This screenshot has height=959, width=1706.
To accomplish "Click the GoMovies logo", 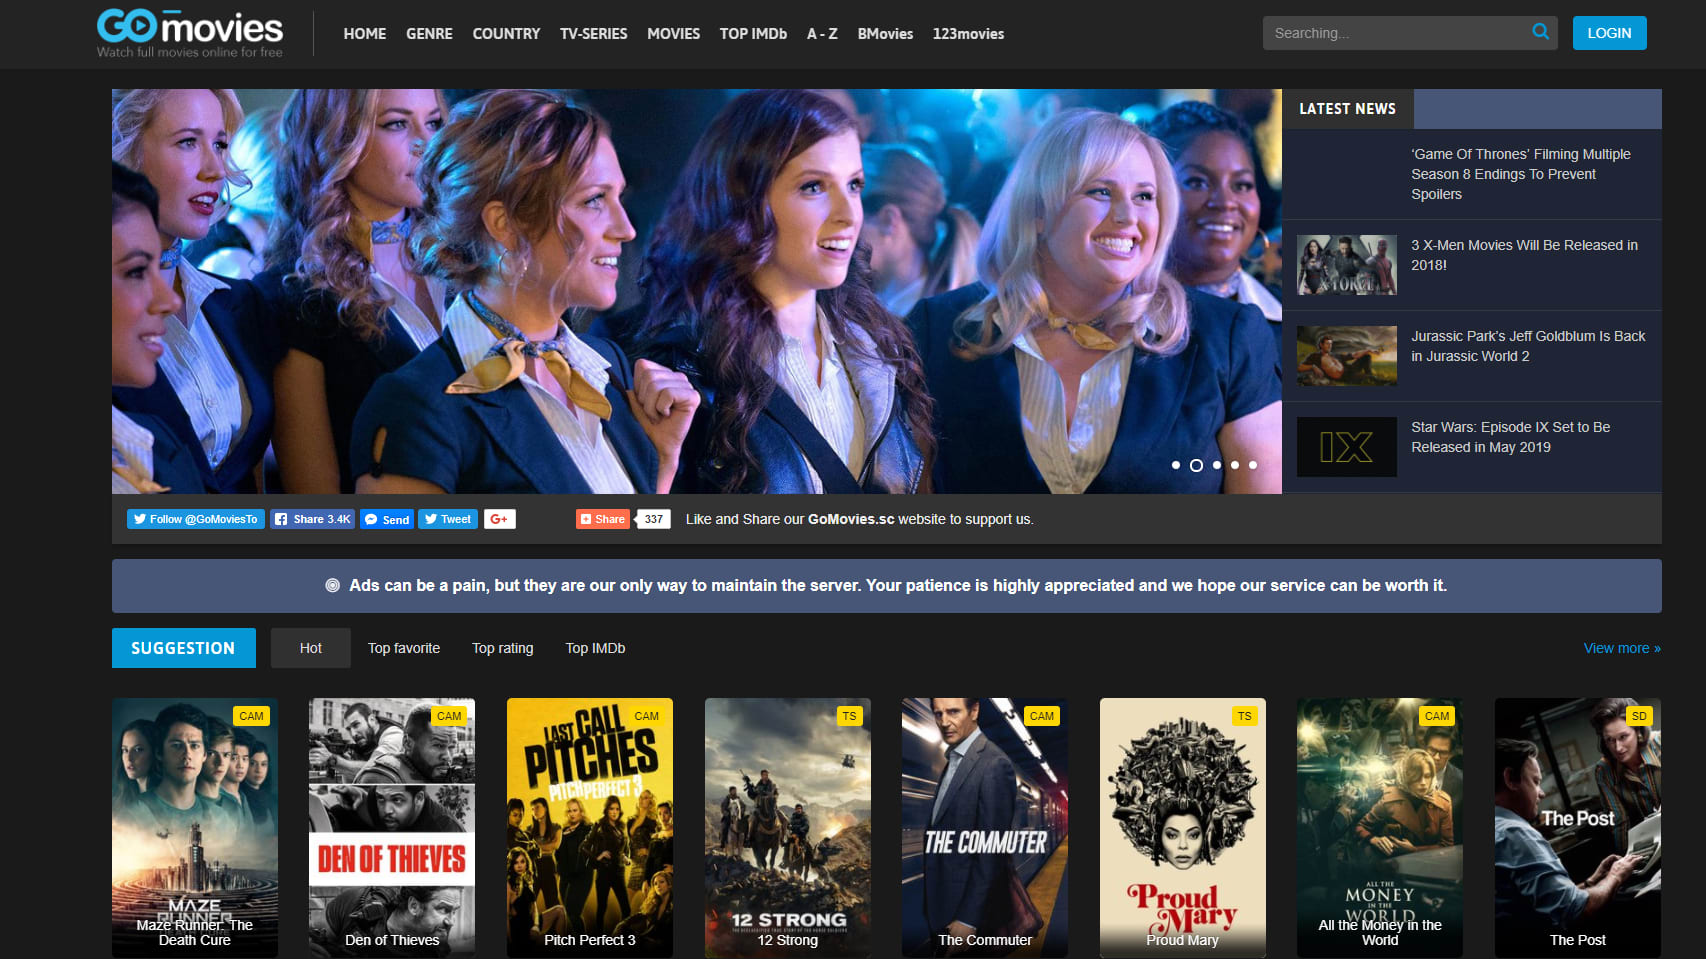I will [190, 33].
